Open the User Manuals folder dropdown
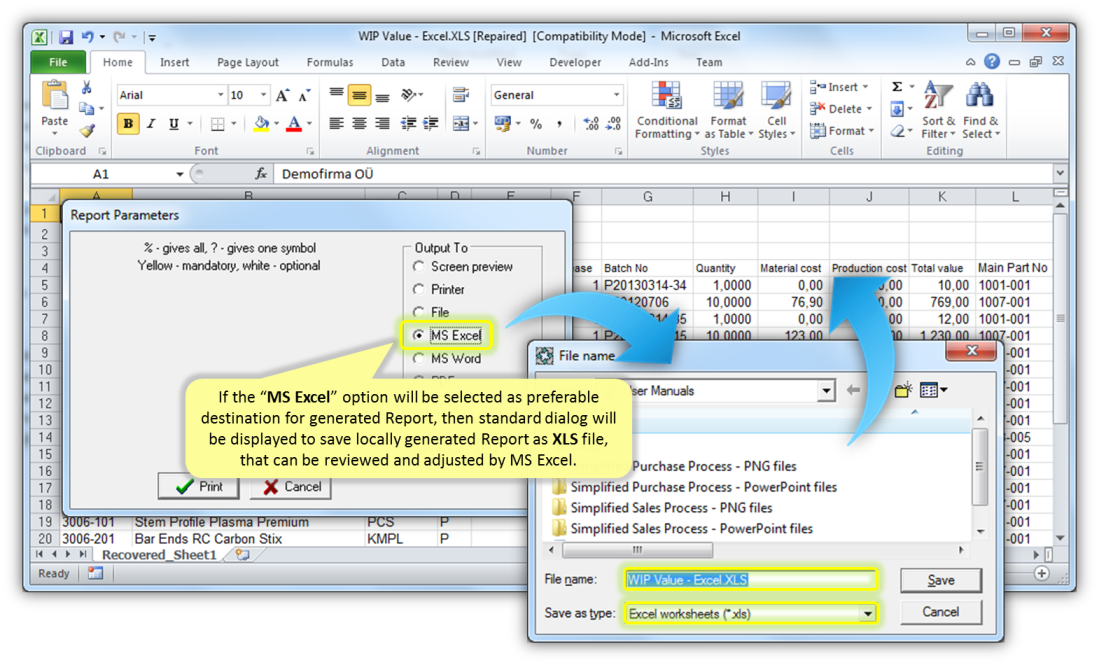This screenshot has width=1099, height=665. tap(826, 390)
